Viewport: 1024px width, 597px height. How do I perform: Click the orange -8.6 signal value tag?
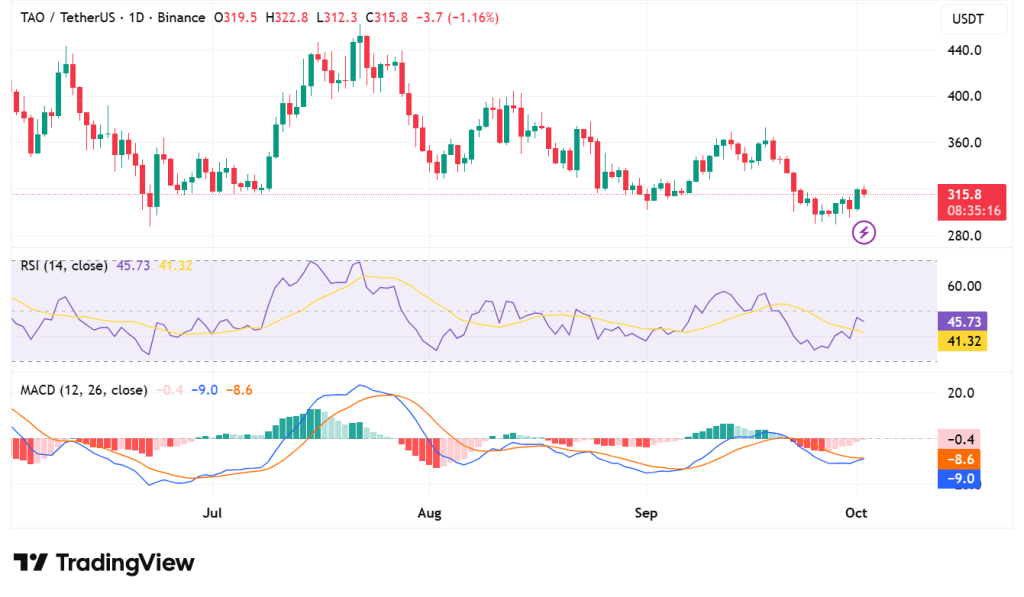[959, 459]
